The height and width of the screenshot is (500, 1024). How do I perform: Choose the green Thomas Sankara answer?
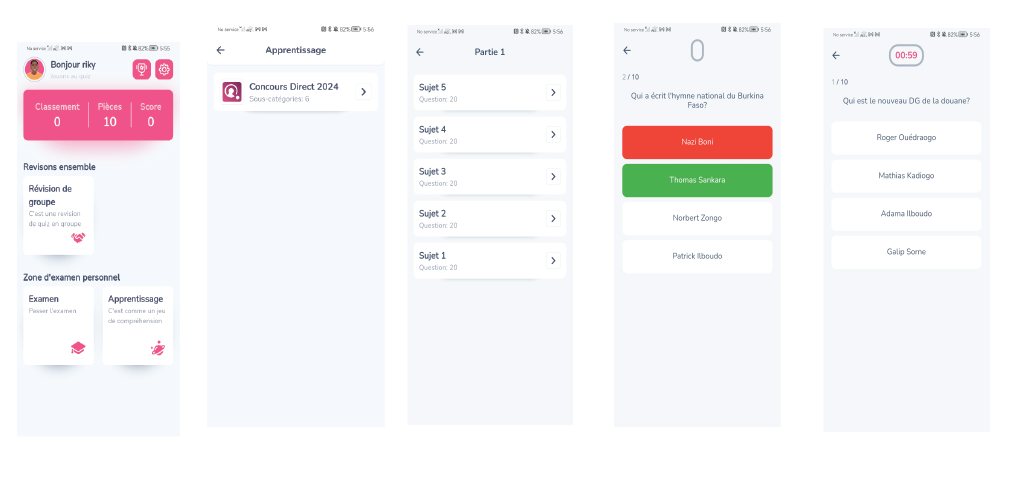coord(697,180)
